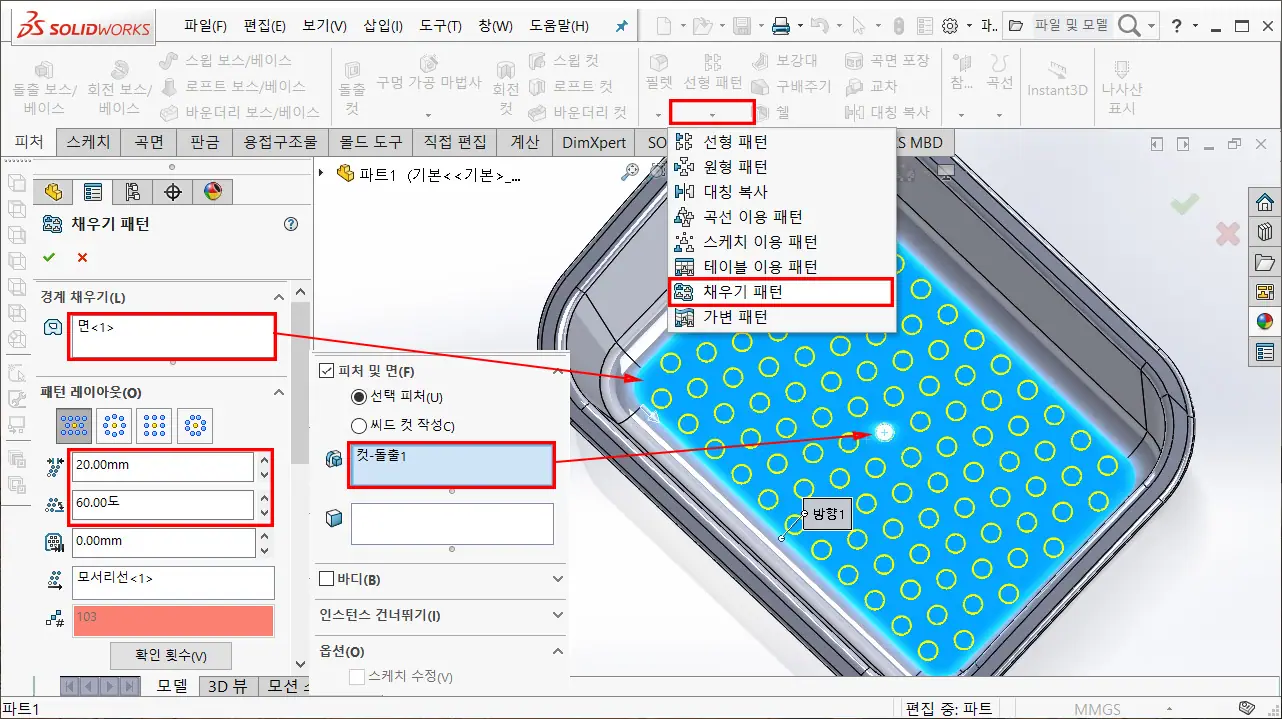Open options gear icon in top toolbar
1282x719 pixels.
[950, 26]
